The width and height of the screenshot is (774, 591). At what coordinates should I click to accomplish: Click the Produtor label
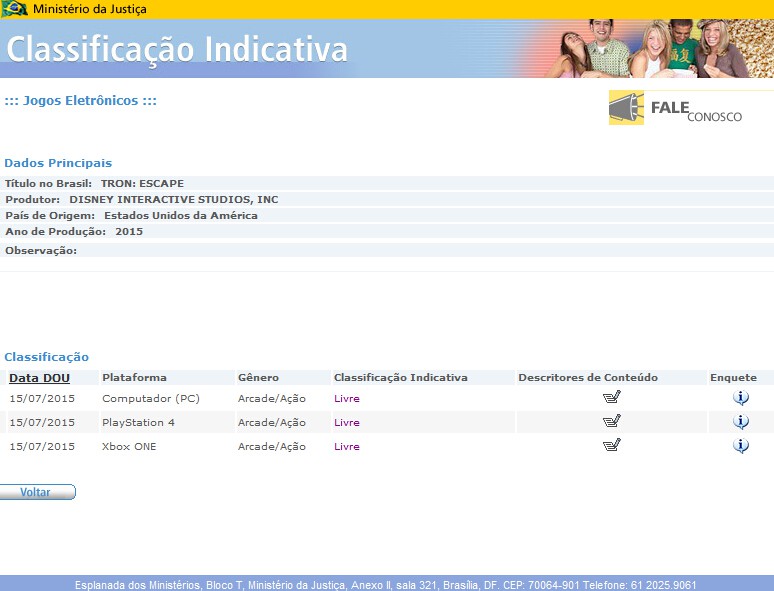click(x=33, y=199)
